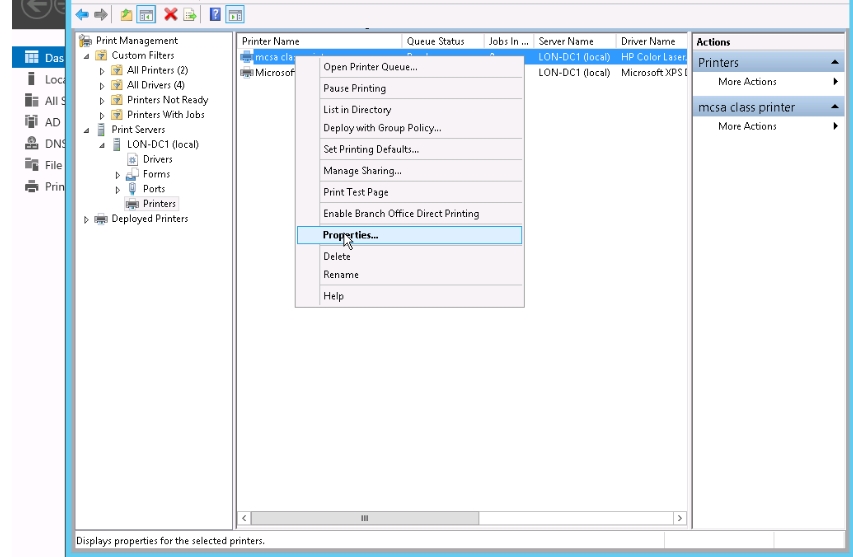
Task: Open Help via the question mark icon
Action: [215, 15]
